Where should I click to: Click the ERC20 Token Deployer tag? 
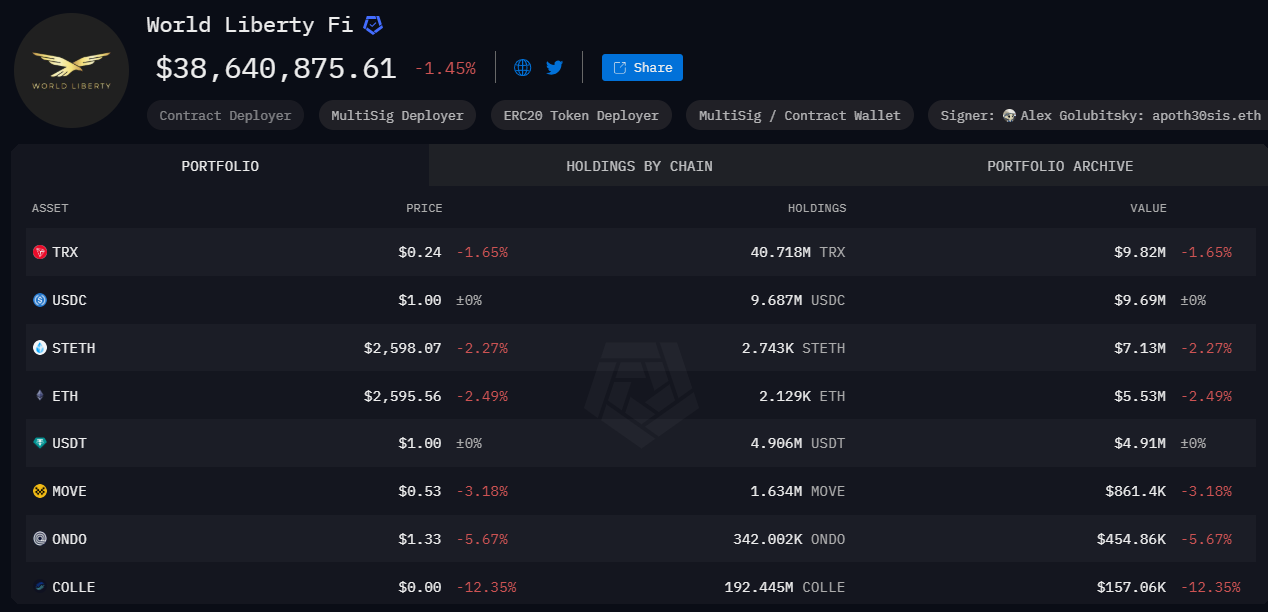(581, 115)
